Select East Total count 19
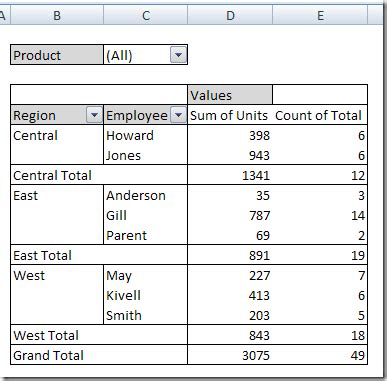 point(320,255)
